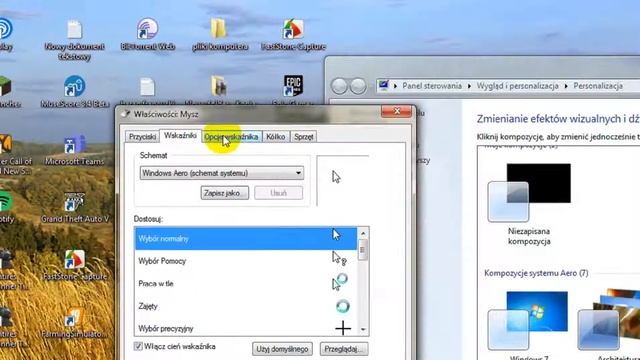The height and width of the screenshot is (360, 640).
Task: Click Panel sterowania breadcrumb link
Action: pyautogui.click(x=432, y=86)
